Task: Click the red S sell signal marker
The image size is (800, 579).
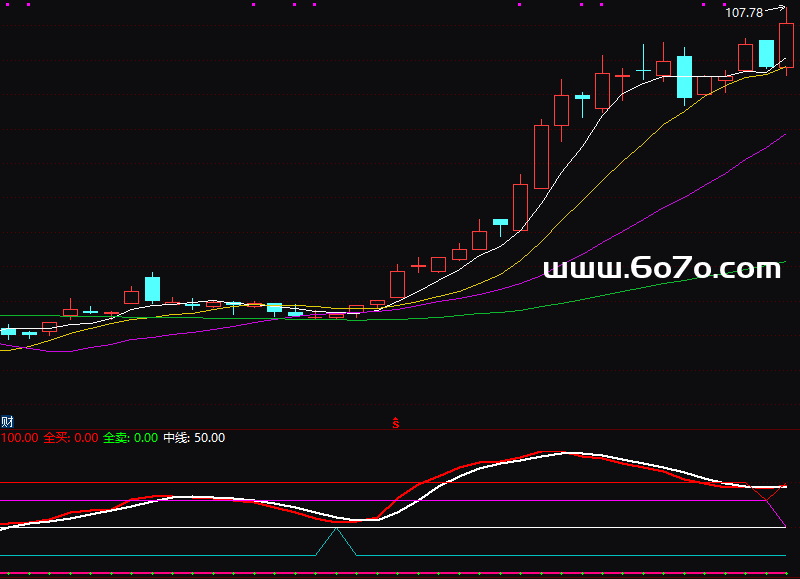Action: tap(395, 423)
